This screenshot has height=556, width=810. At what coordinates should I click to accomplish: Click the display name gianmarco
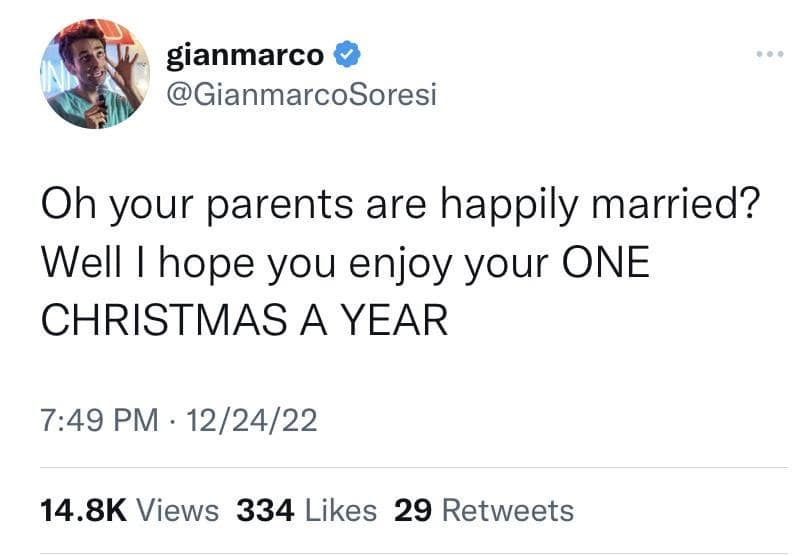[x=245, y=55]
